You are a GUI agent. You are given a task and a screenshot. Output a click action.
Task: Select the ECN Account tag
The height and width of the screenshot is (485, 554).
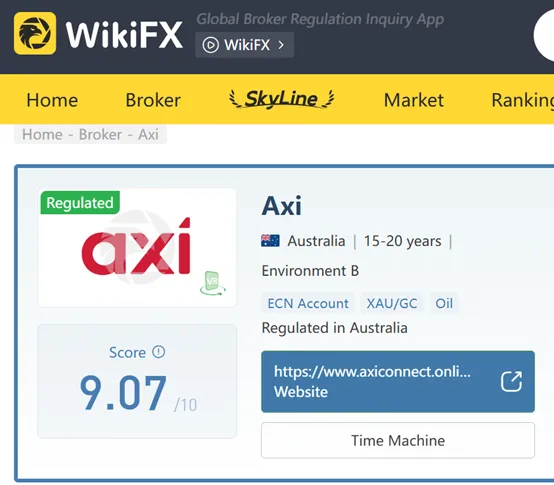pos(308,303)
